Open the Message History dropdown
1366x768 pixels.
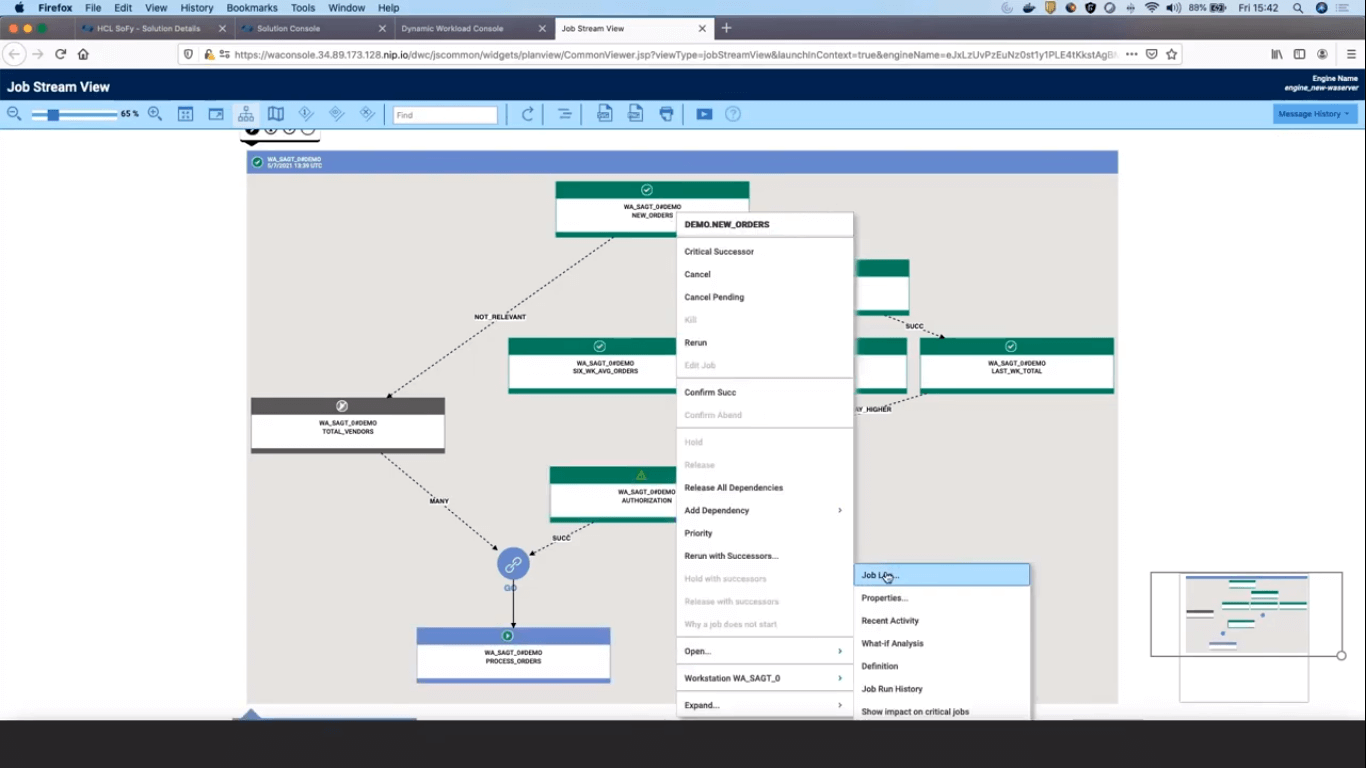click(x=1314, y=114)
